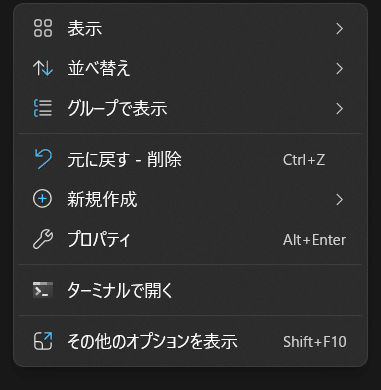The height and width of the screenshot is (390, 381).
Task: Expand the 表示 submenu chevron
Action: tap(339, 29)
